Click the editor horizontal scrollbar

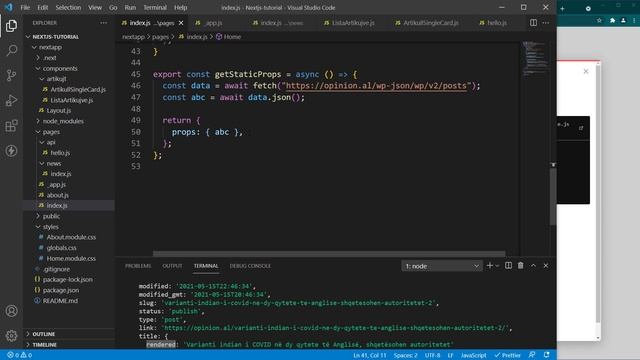point(329,253)
